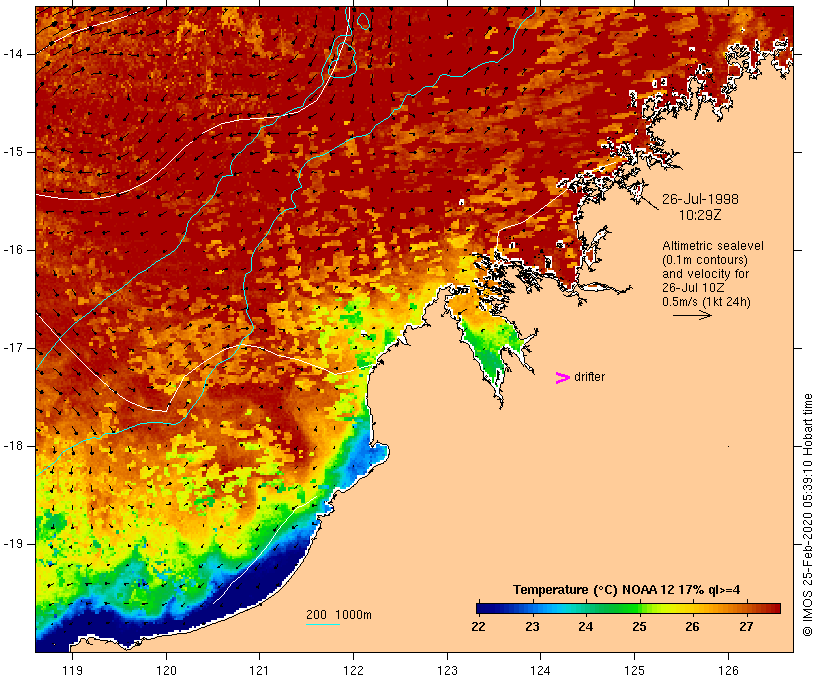Click the longitude axis label 121
The width and height of the screenshot is (820, 680).
(x=259, y=670)
